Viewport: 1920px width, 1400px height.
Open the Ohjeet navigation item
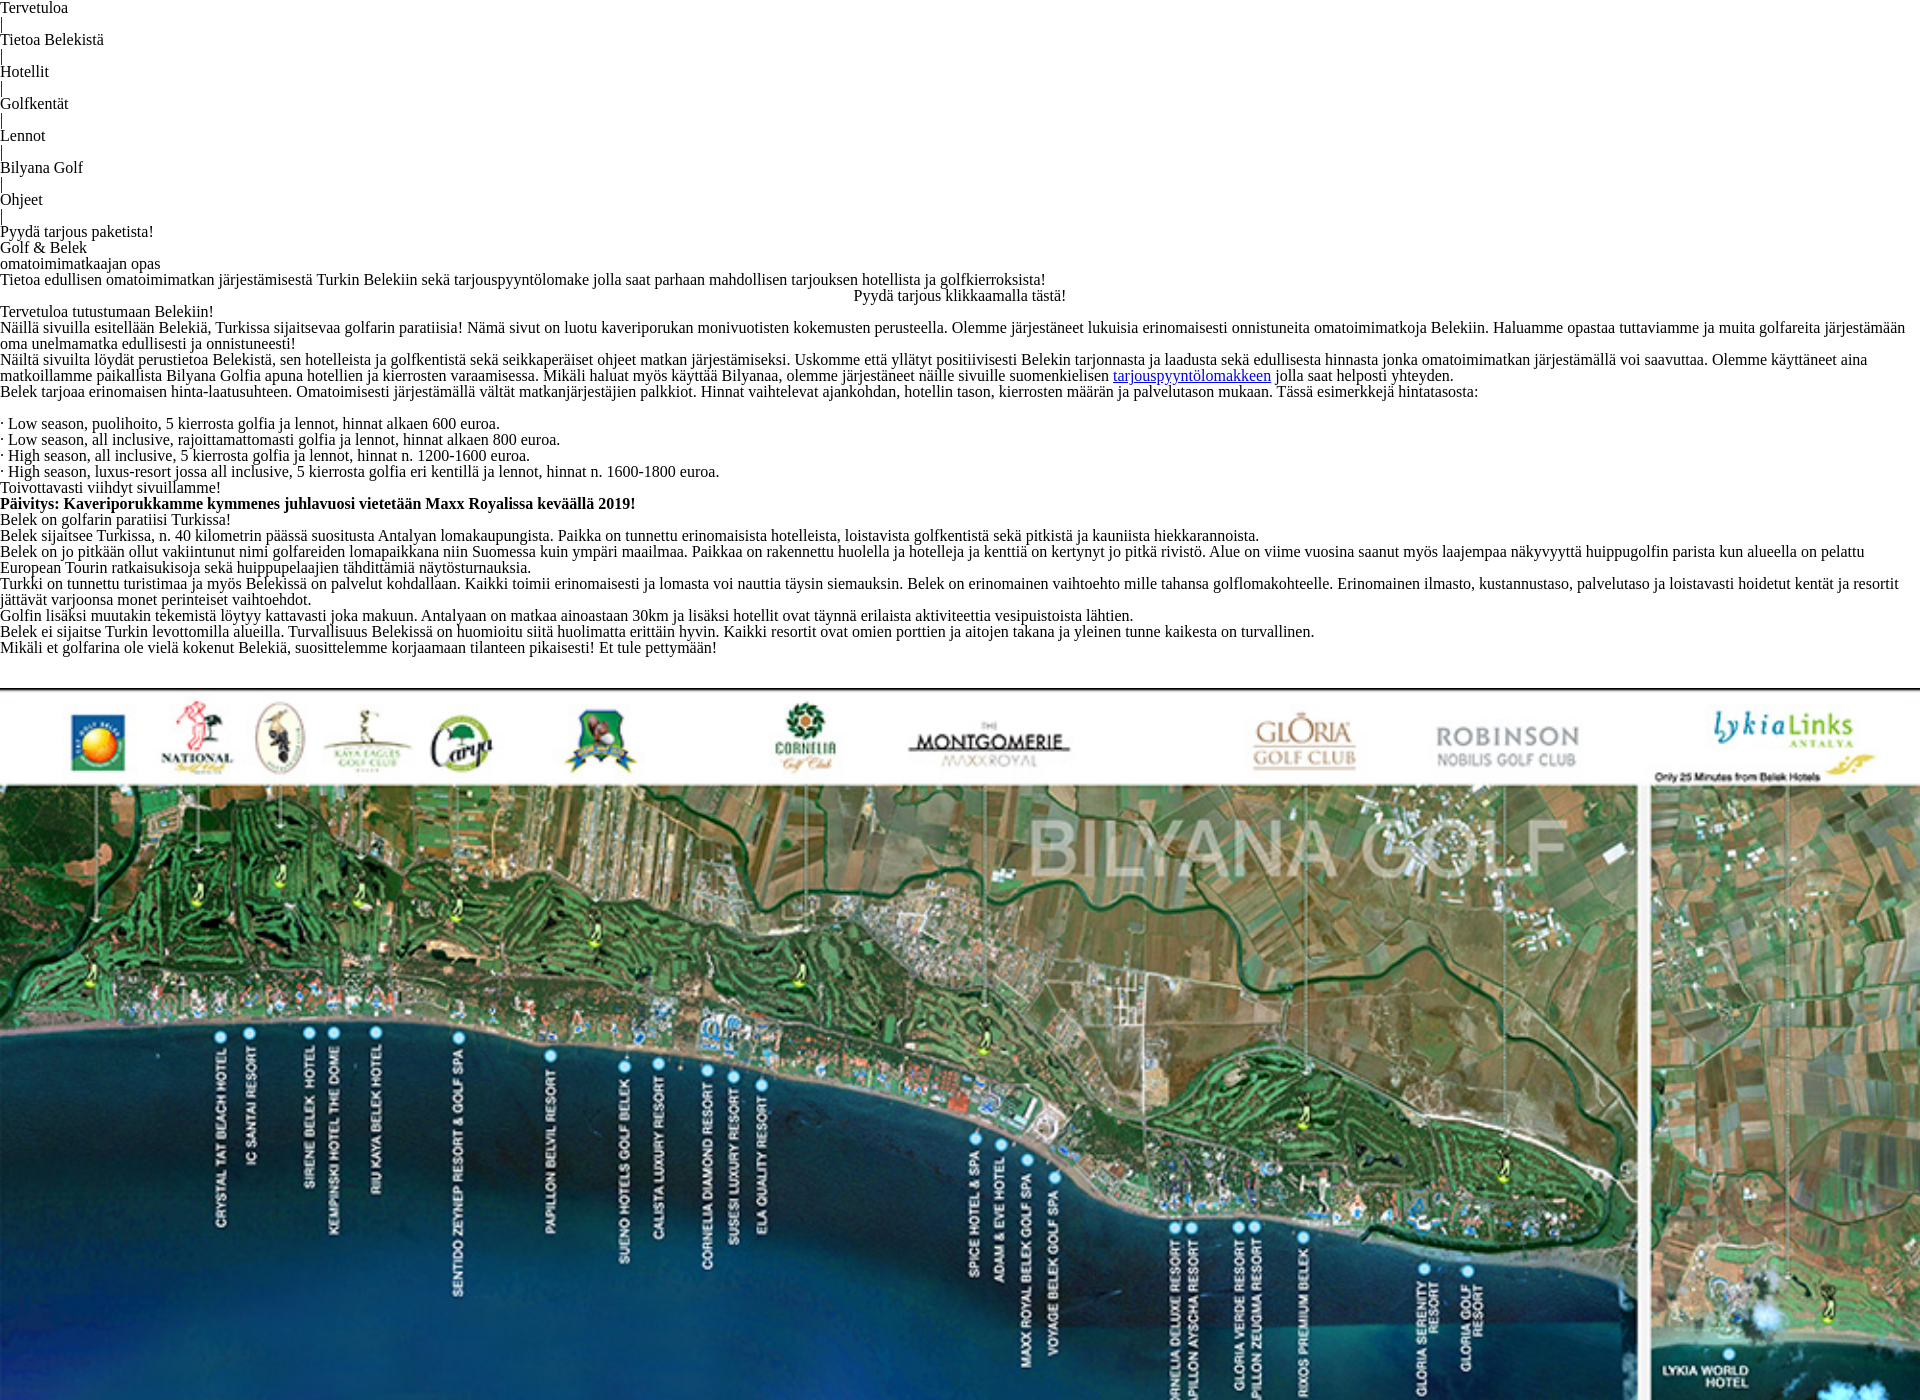point(21,200)
